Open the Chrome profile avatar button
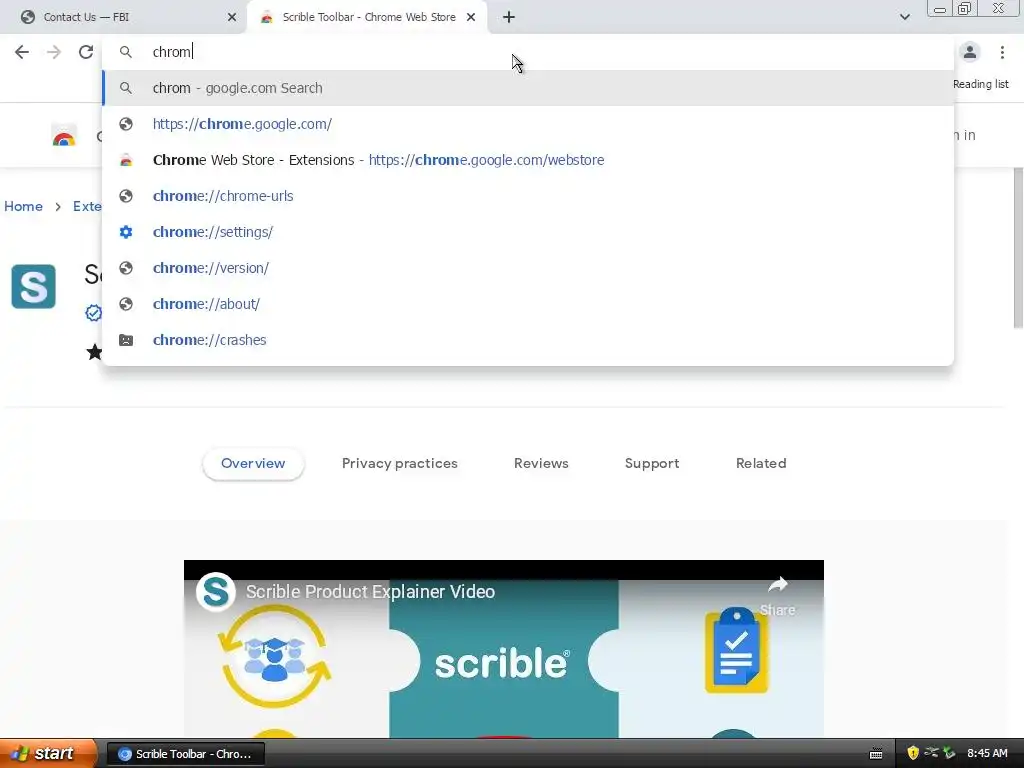The height and width of the screenshot is (768, 1024). coord(970,52)
